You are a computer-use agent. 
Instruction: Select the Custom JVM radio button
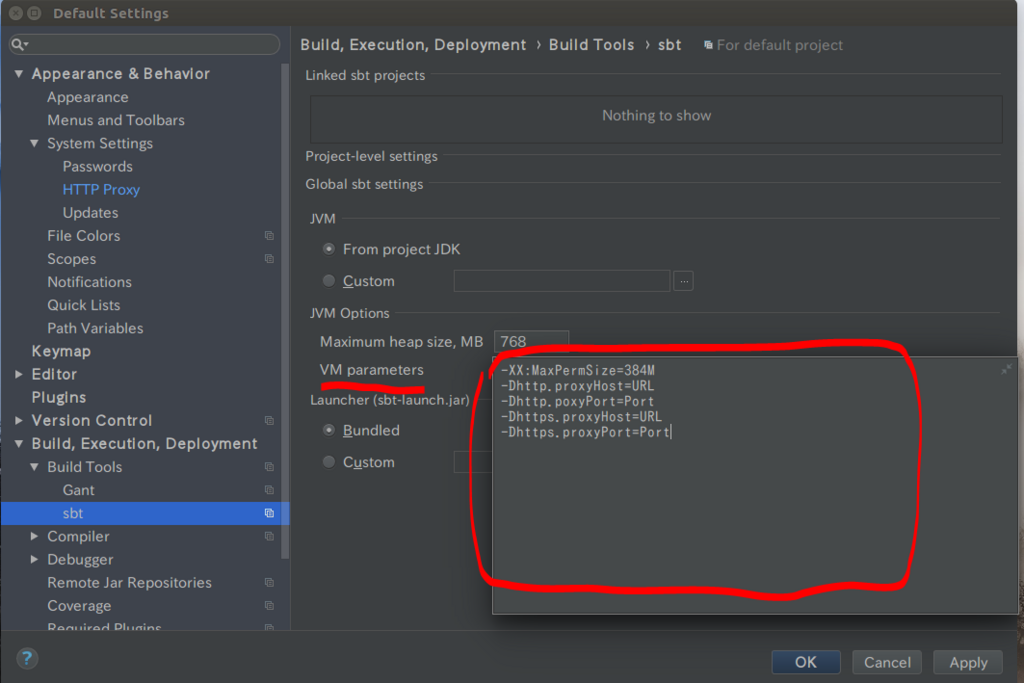coord(329,281)
